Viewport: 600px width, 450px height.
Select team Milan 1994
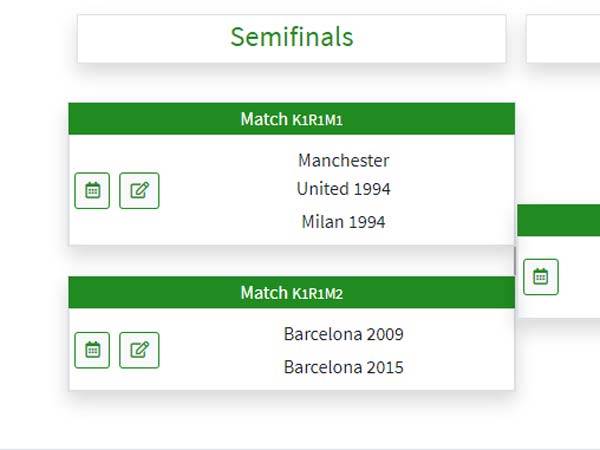click(343, 222)
